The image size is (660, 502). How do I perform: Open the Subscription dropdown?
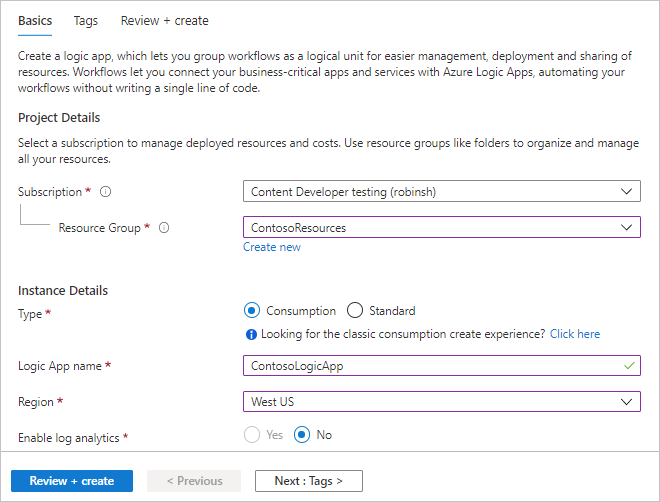point(441,191)
